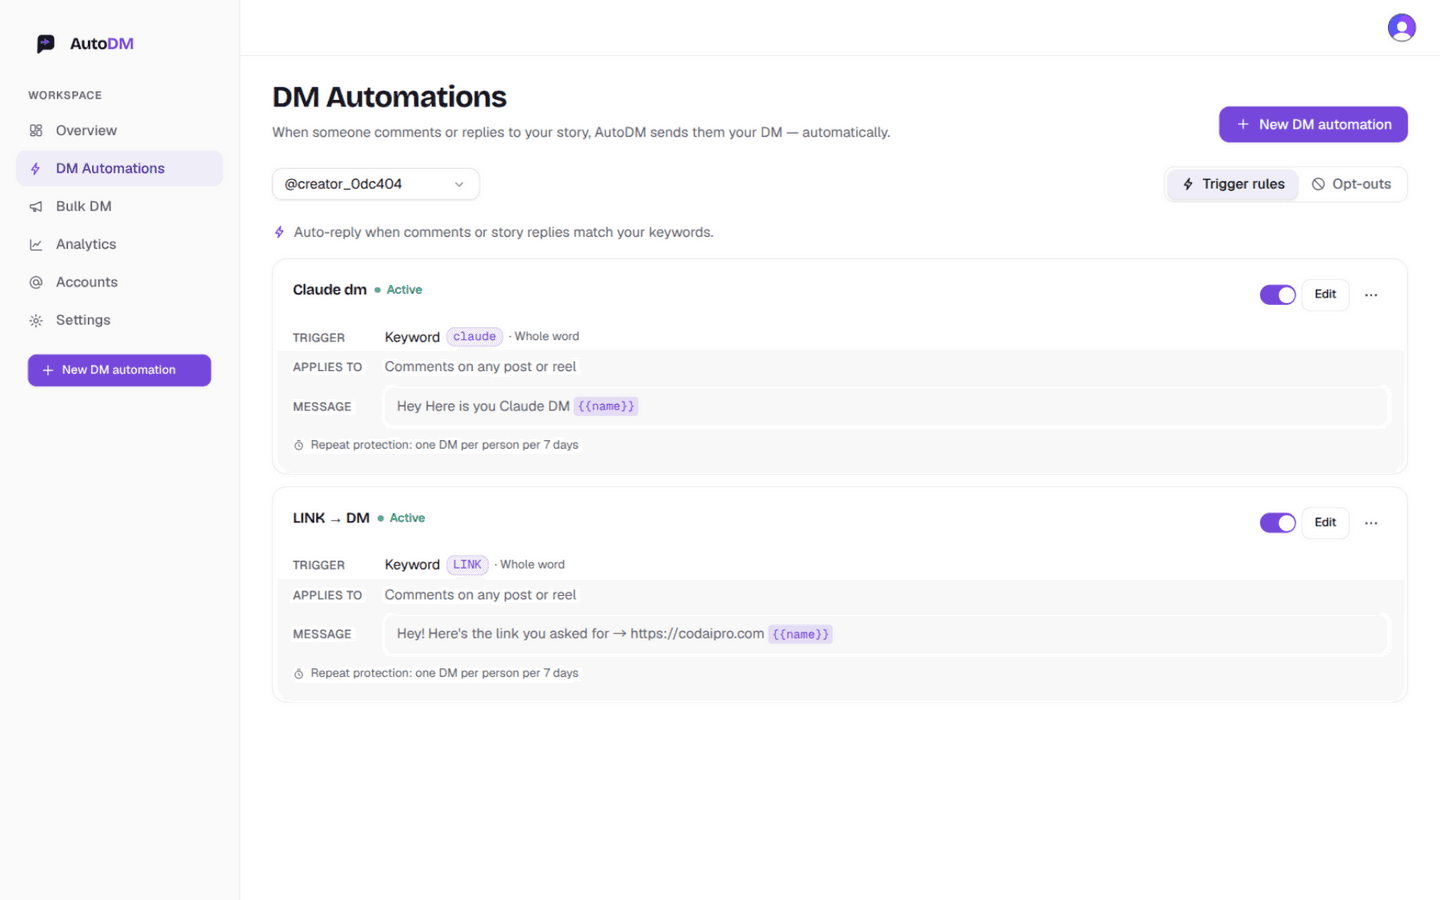Click the Accounts at-sign icon
This screenshot has height=900, width=1440.
pyautogui.click(x=36, y=282)
